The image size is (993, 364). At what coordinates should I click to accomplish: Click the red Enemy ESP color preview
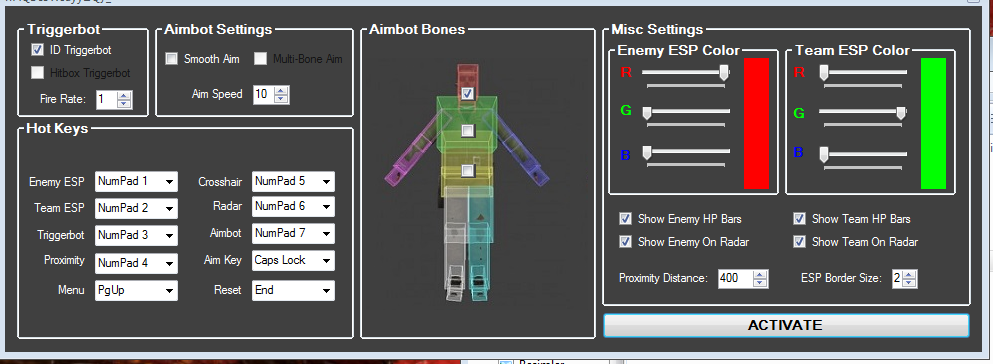(x=756, y=123)
